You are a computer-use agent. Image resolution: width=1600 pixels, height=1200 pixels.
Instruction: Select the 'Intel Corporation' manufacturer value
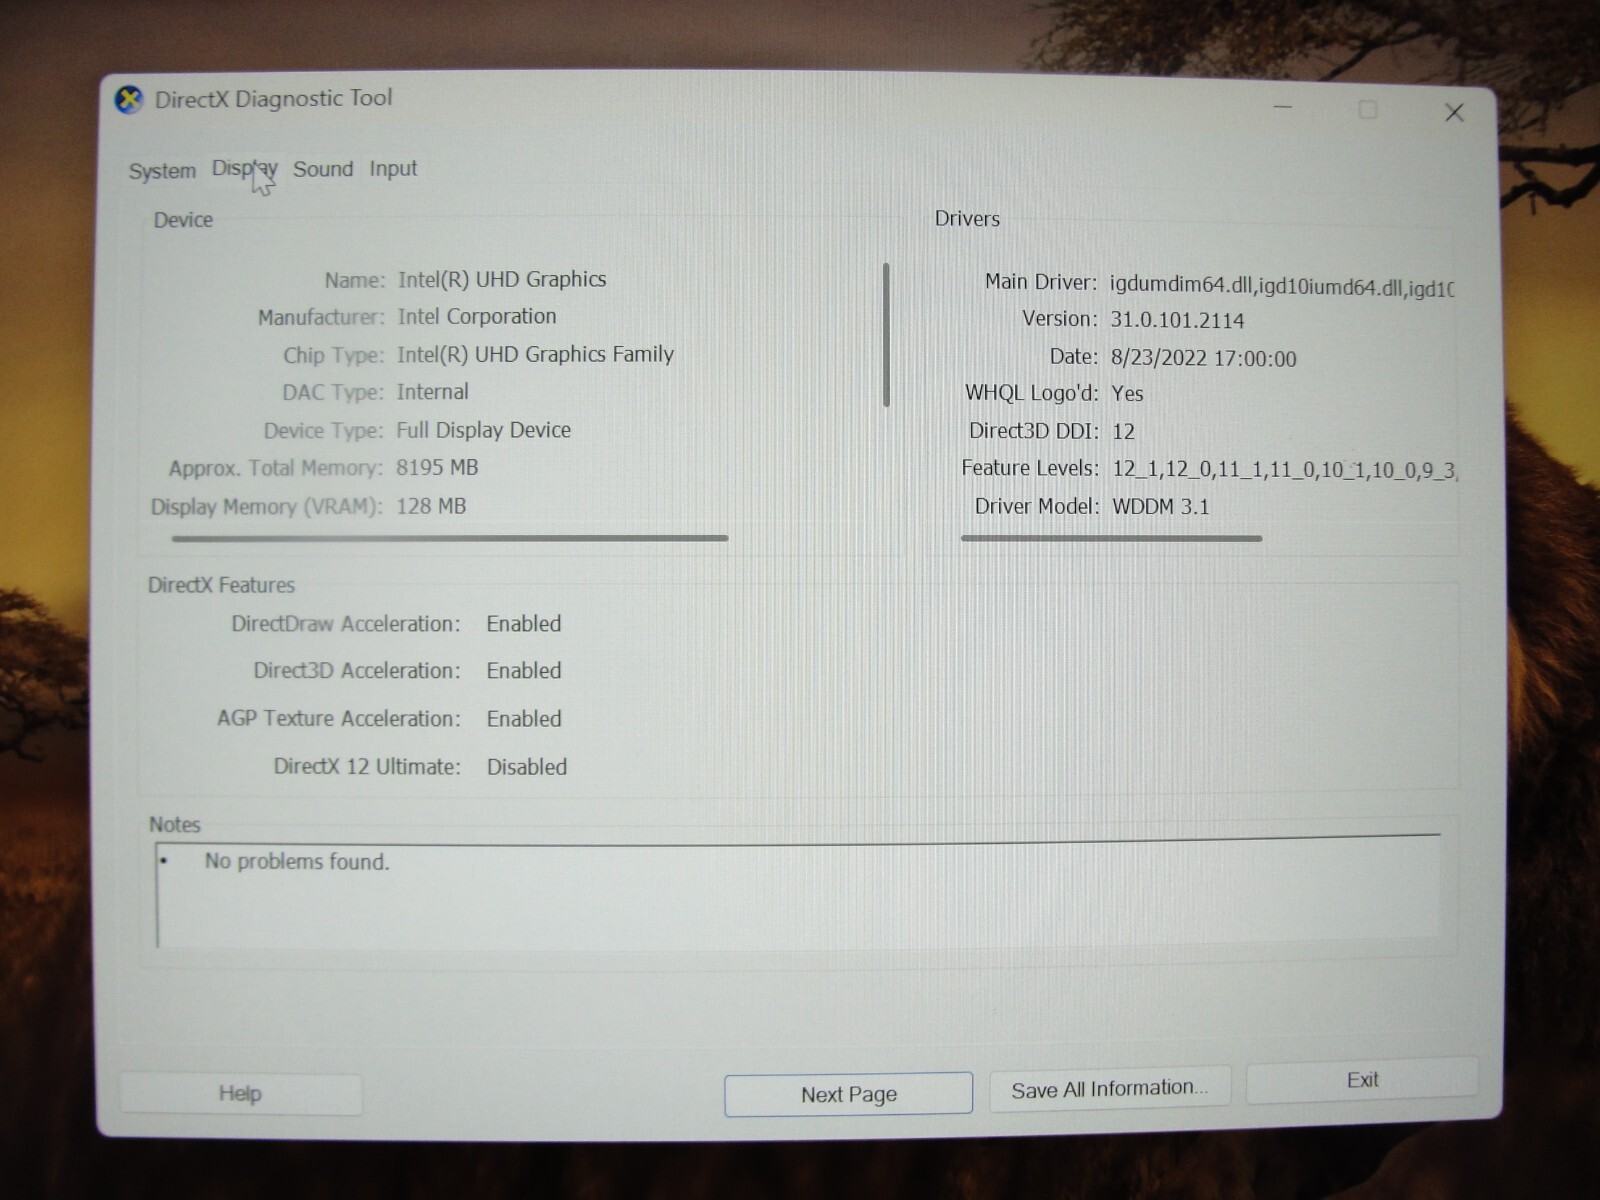476,317
